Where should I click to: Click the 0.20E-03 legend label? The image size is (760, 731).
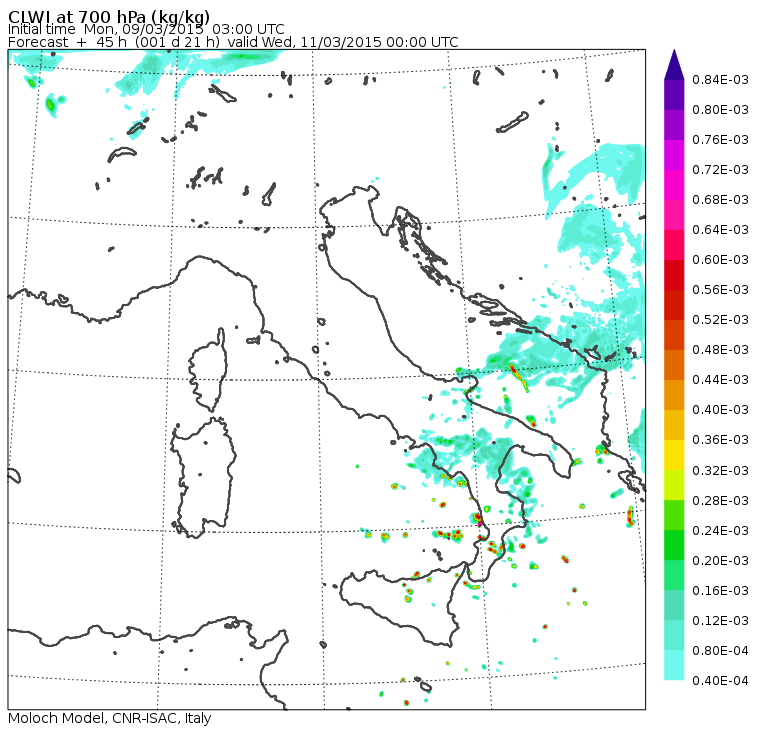tap(720, 561)
